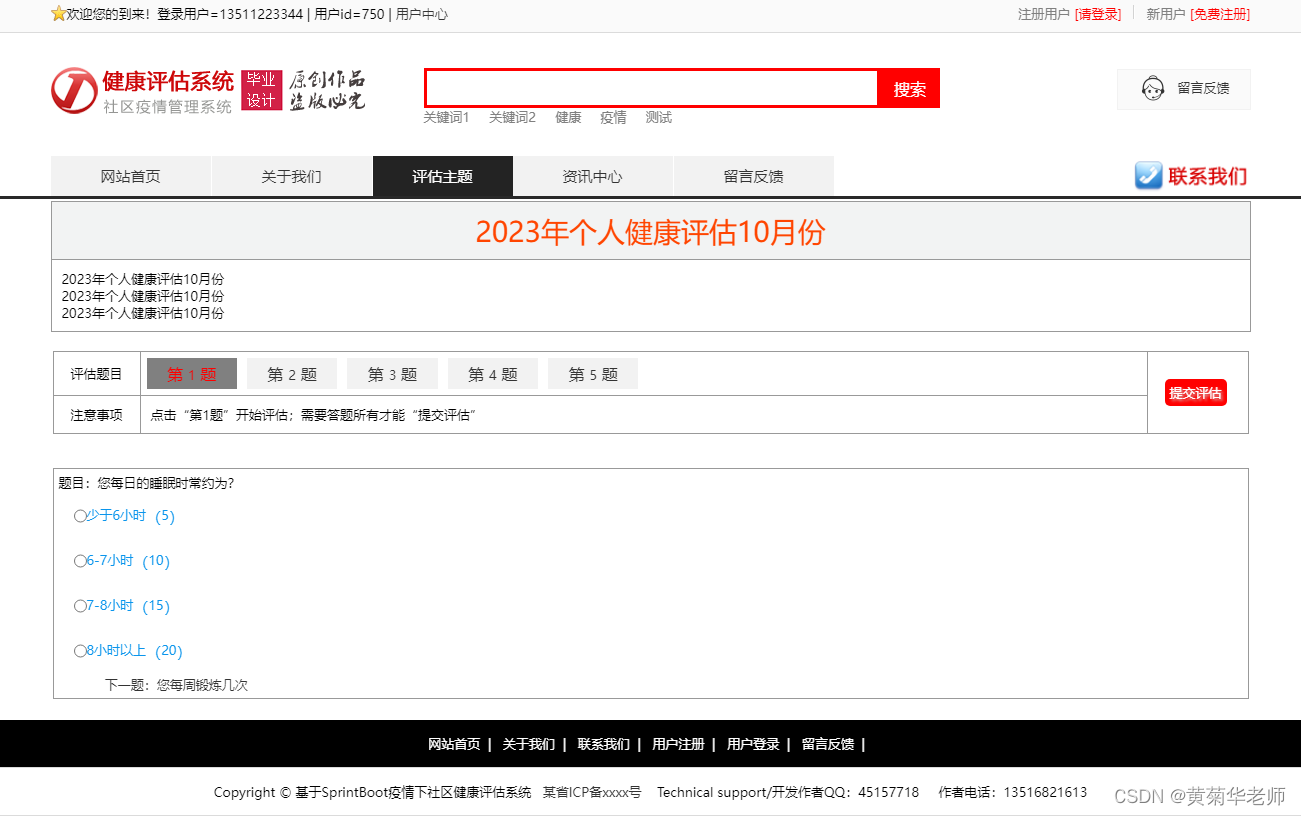The image size is (1301, 816).
Task: Click the 留言反馈 button at top right
Action: click(1184, 88)
